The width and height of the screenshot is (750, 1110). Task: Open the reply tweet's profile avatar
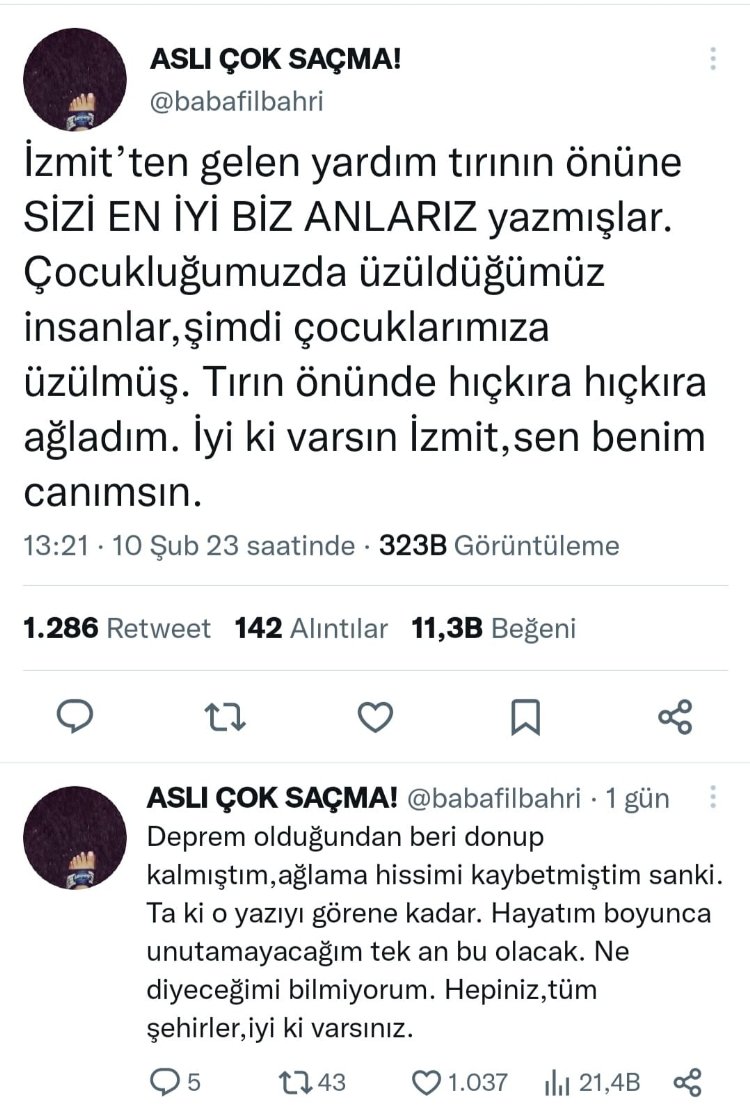75,837
